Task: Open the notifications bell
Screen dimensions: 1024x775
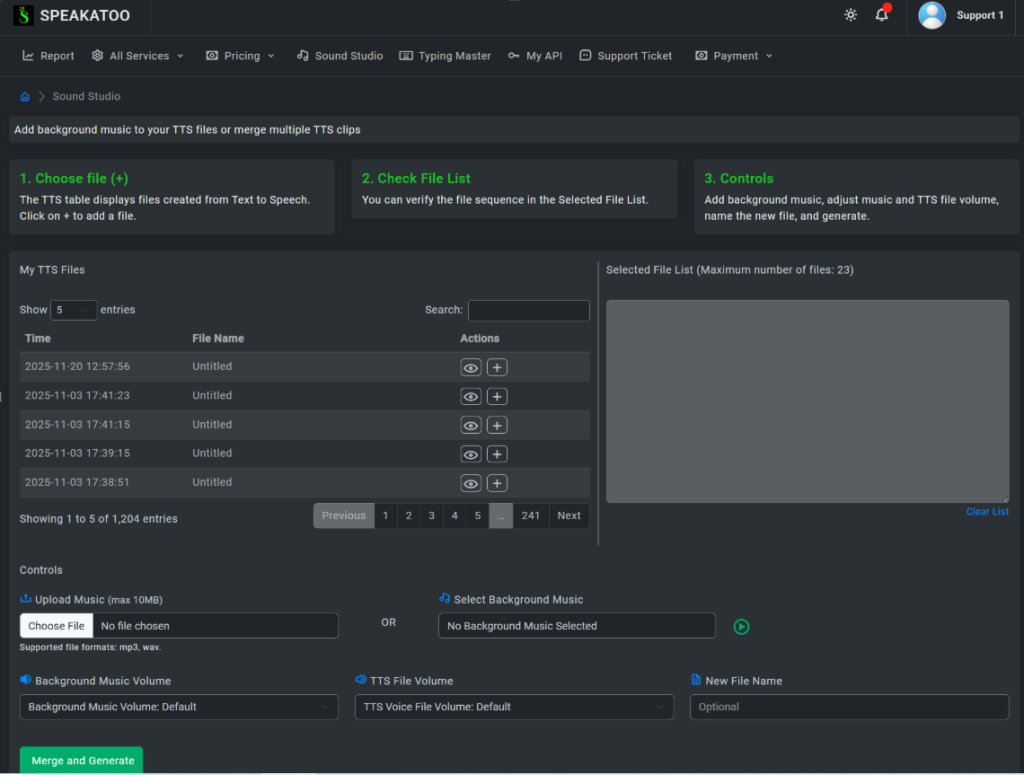Action: click(881, 15)
